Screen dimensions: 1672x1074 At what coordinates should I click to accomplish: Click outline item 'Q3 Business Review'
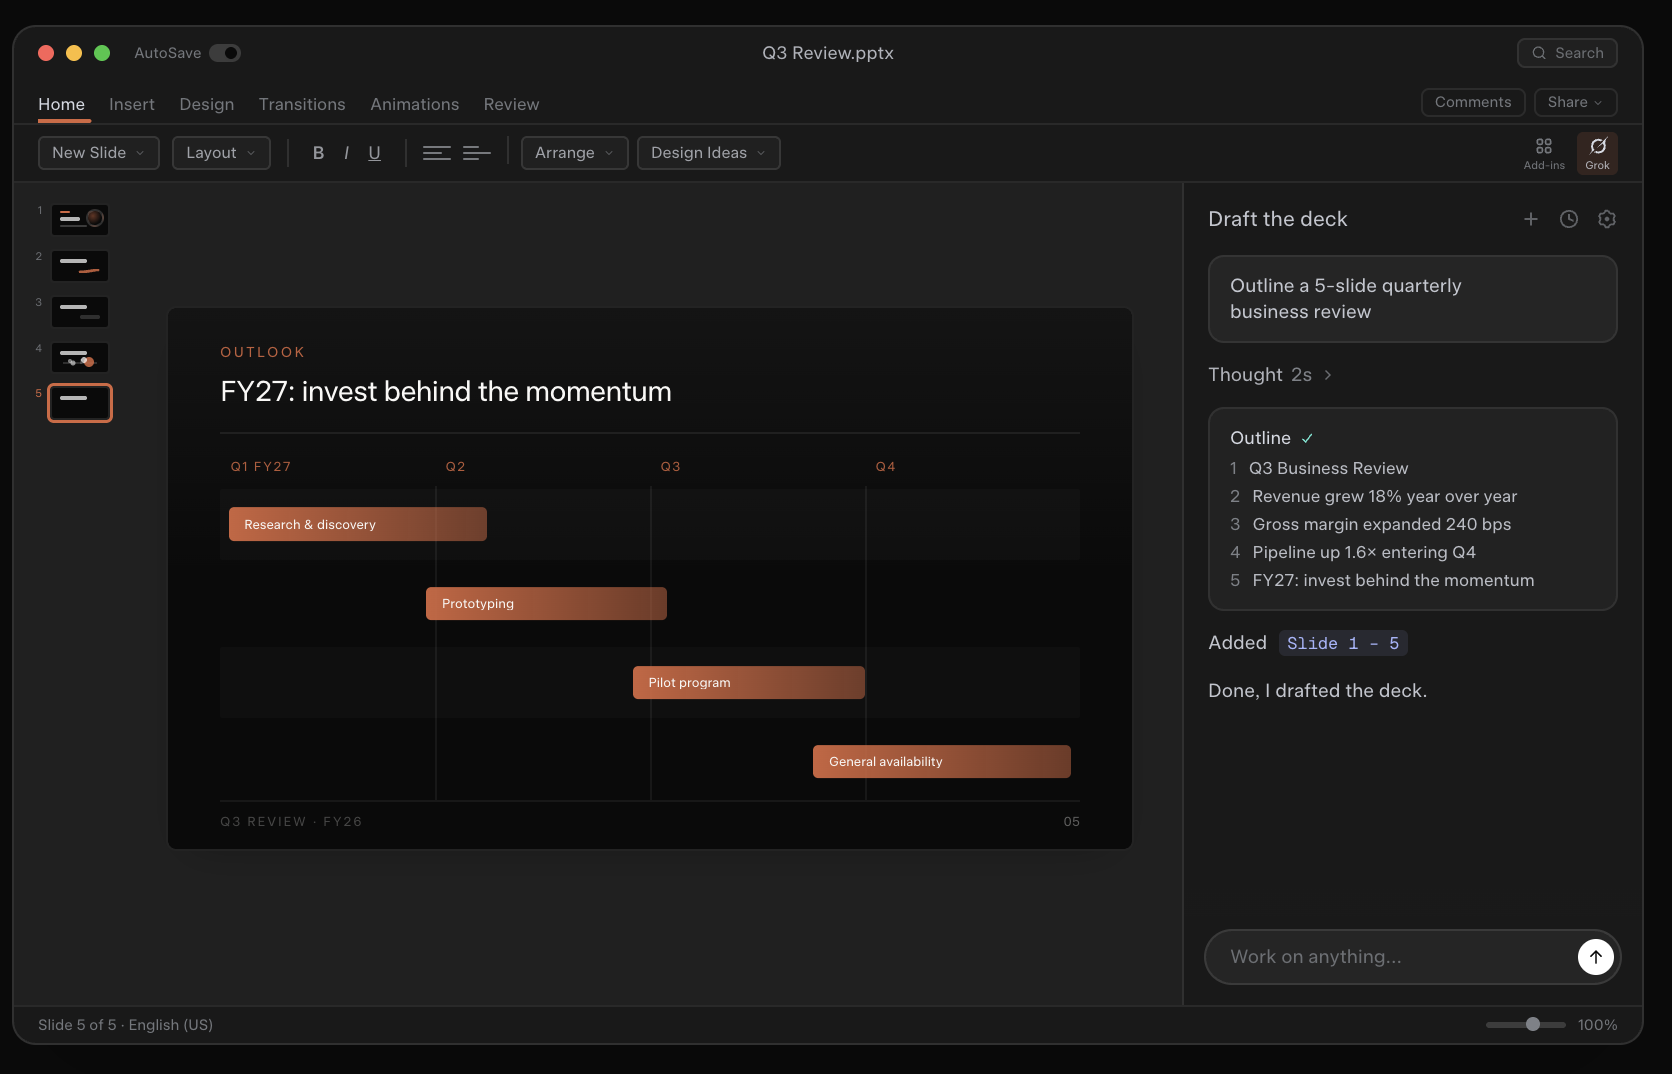(x=1328, y=468)
